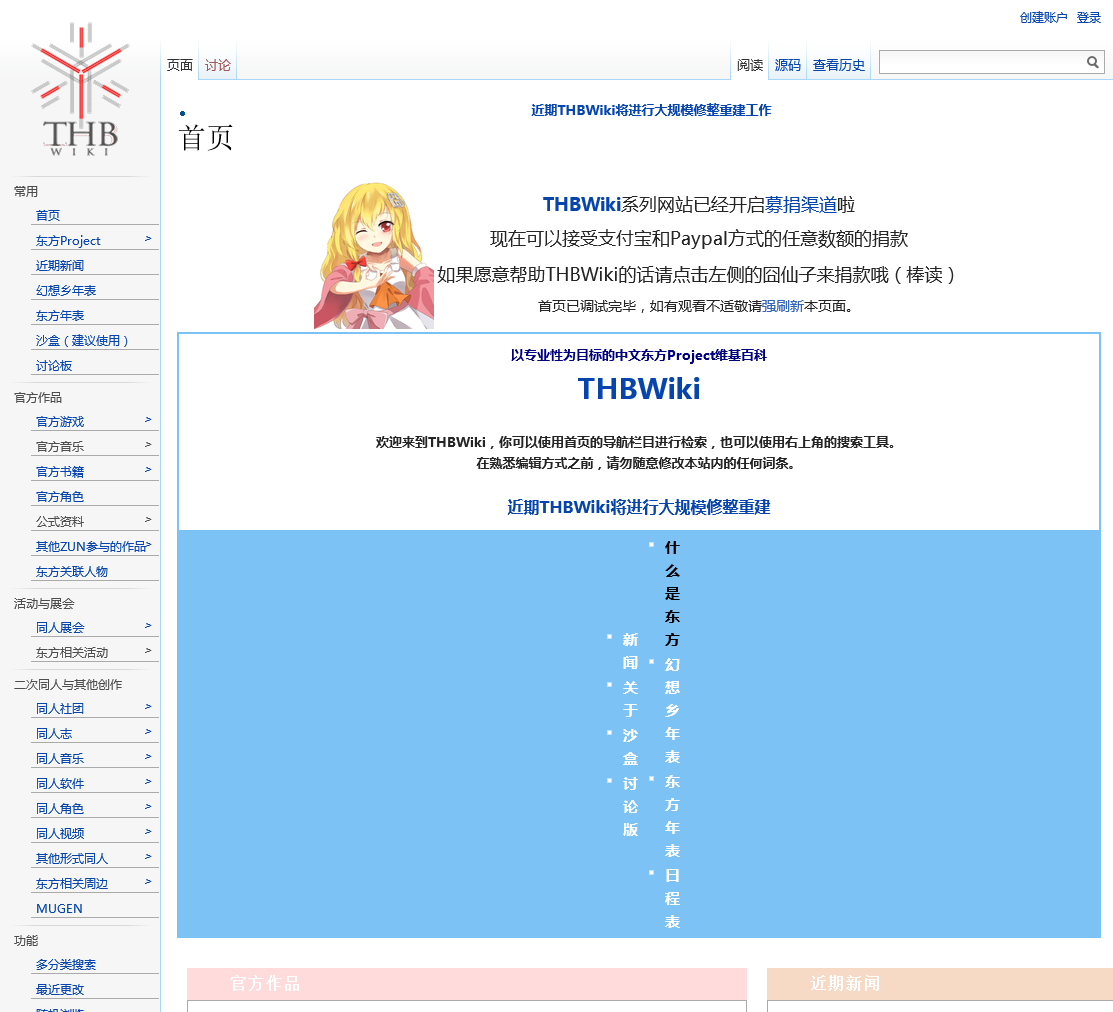Viewport: 1113px width, 1012px height.
Task: Expand the 东方Project submenu arrow
Action: coord(148,238)
